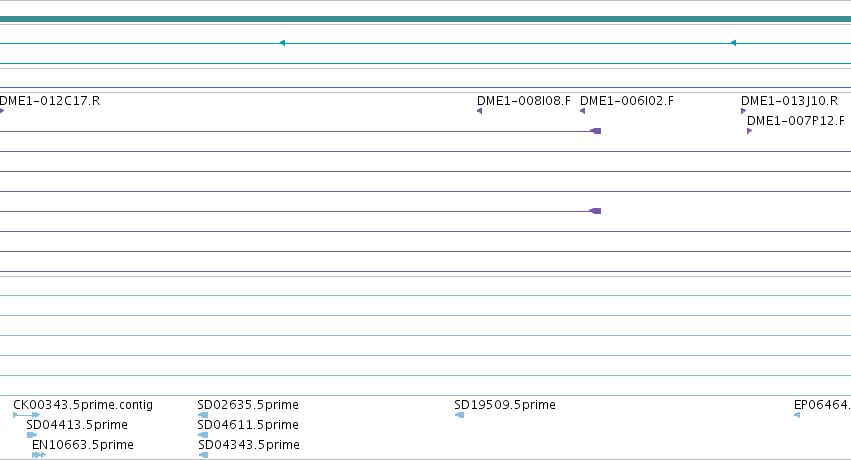
Task: Click the EN10663.5prime feature glyph
Action: [39, 455]
